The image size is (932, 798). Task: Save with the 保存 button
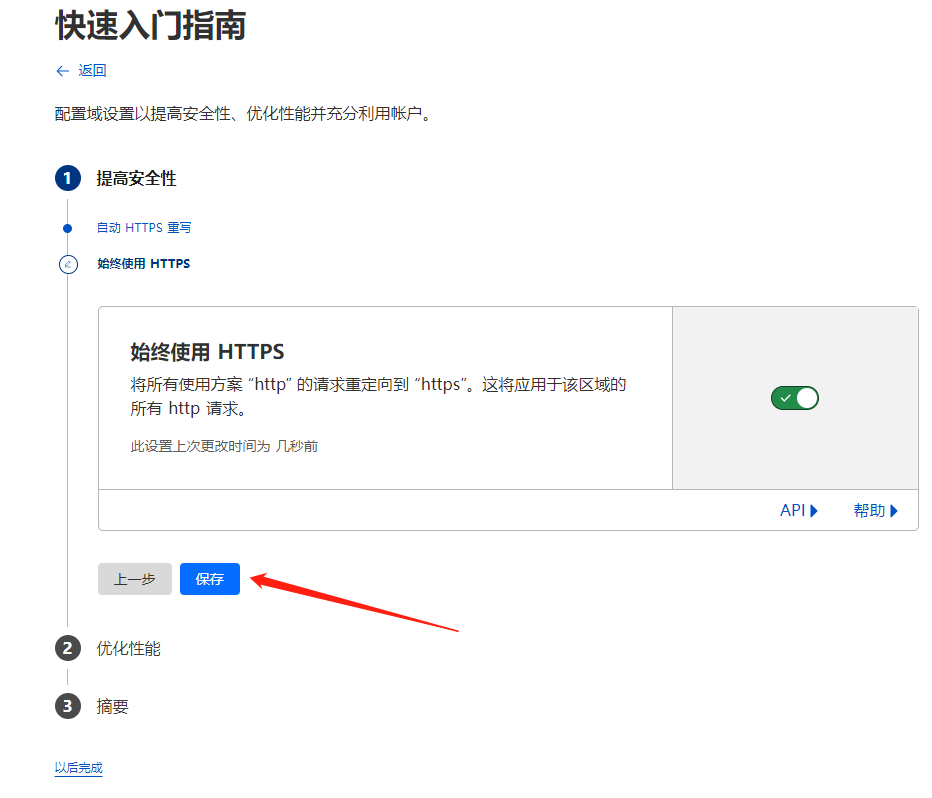click(210, 579)
